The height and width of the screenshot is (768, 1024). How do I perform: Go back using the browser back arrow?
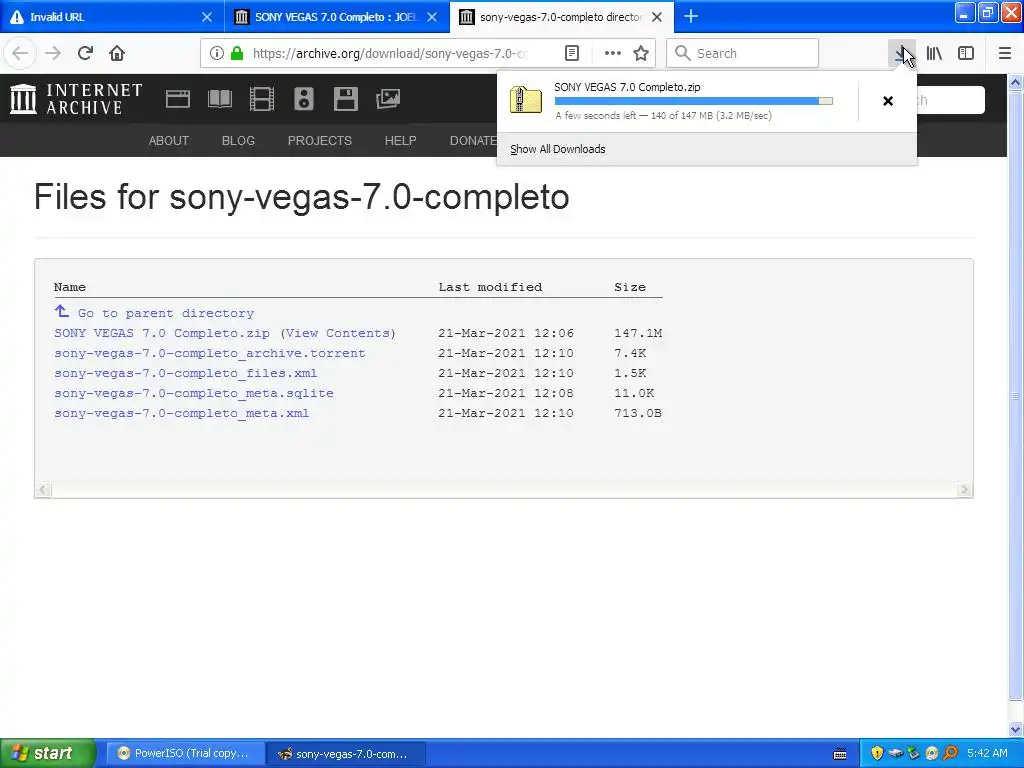click(x=20, y=54)
